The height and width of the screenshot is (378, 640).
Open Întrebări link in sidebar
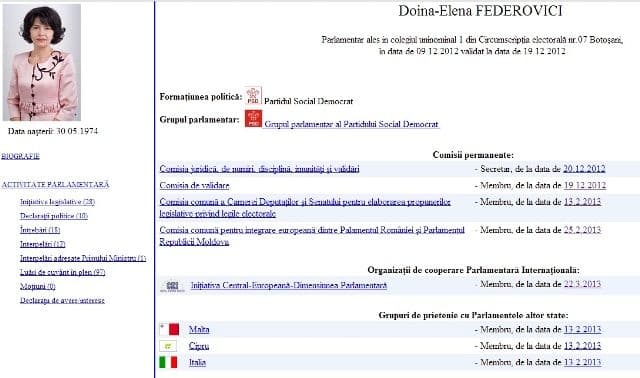(40, 230)
